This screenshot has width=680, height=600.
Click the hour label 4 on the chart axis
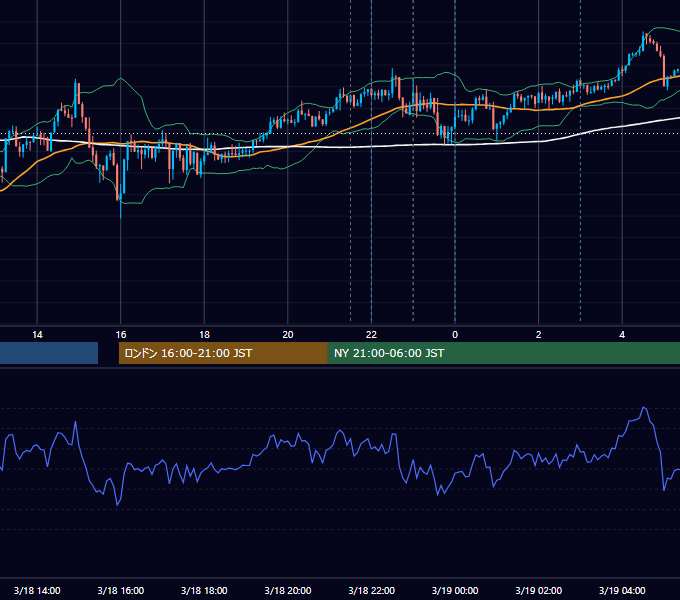click(x=622, y=335)
